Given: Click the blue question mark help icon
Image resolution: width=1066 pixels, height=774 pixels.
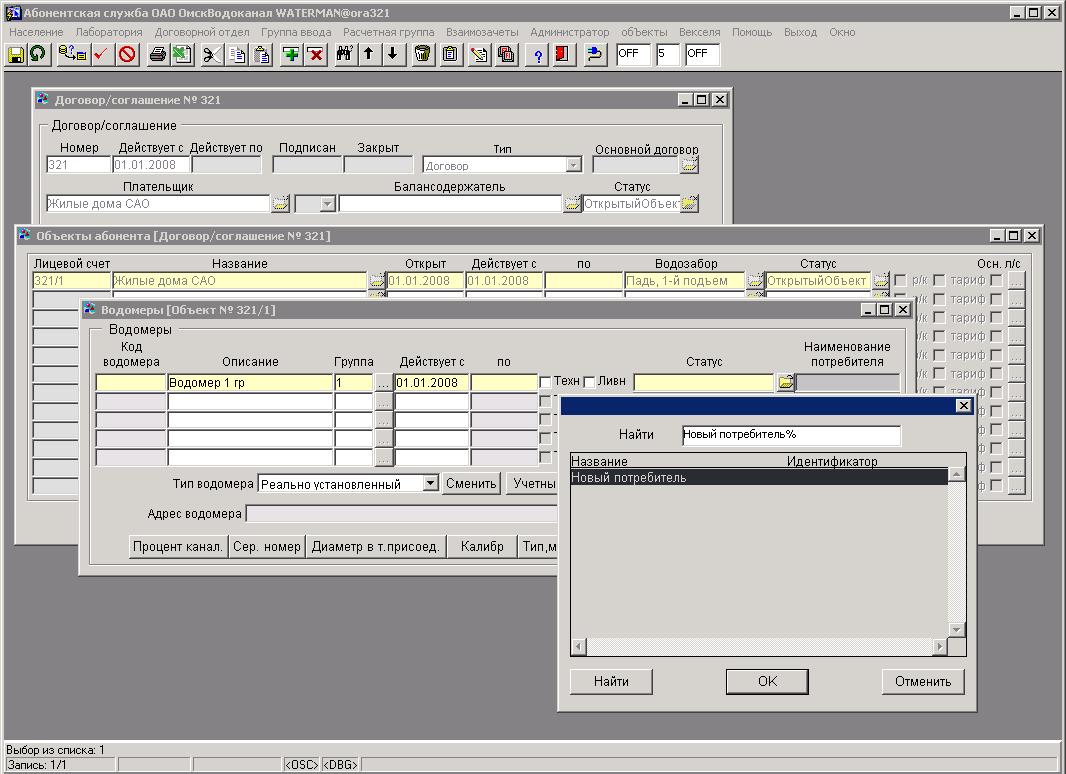Looking at the screenshot, I should tap(539, 54).
